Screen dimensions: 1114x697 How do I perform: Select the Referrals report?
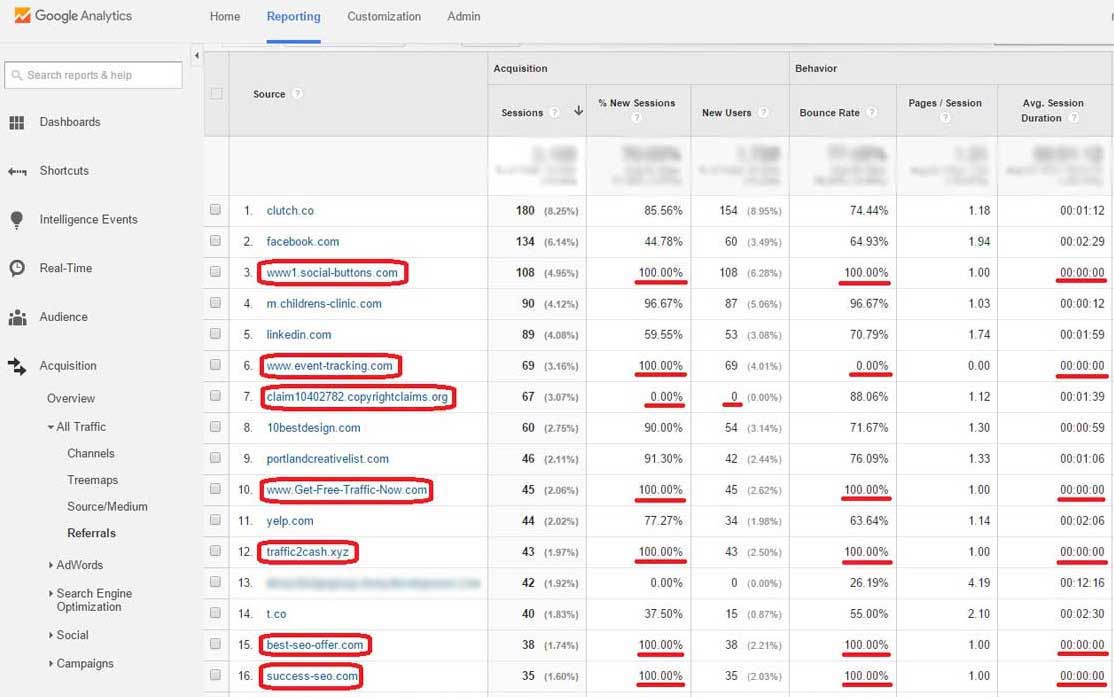click(92, 533)
